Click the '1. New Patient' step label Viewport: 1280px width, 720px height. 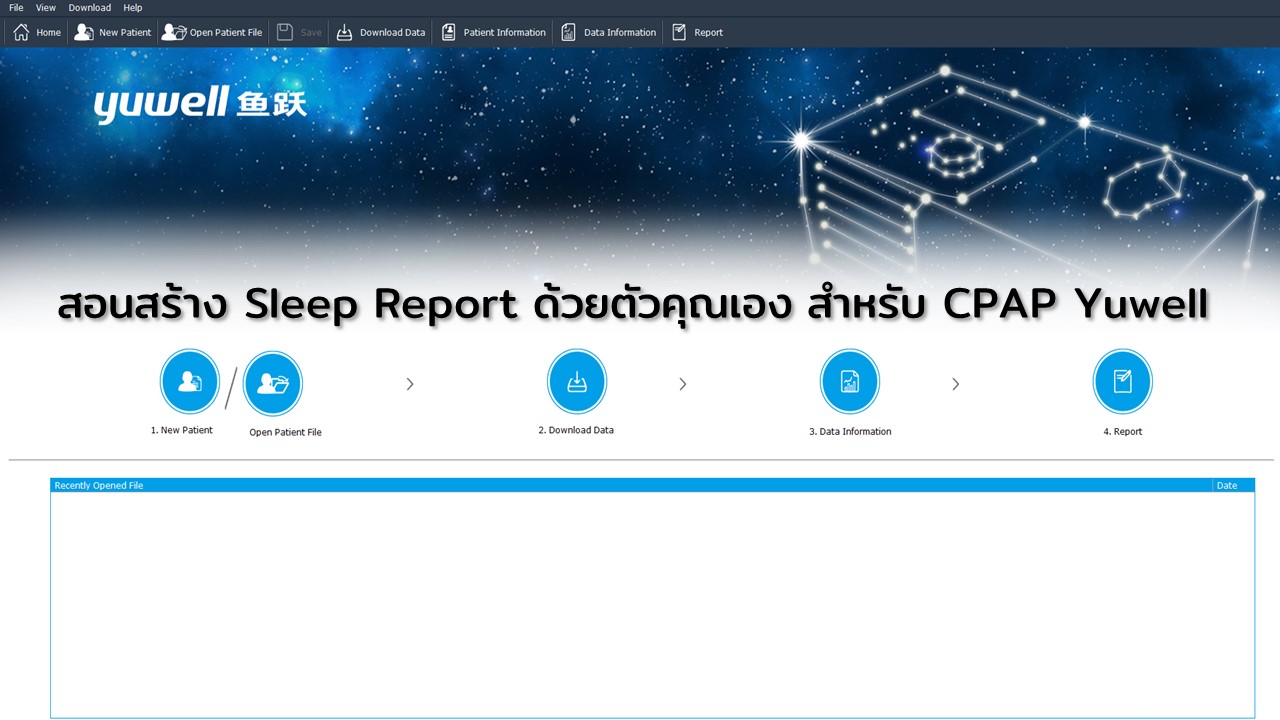182,430
